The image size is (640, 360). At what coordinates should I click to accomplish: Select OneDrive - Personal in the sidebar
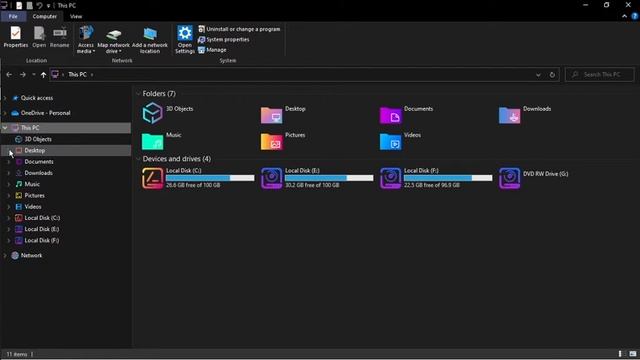tap(45, 113)
